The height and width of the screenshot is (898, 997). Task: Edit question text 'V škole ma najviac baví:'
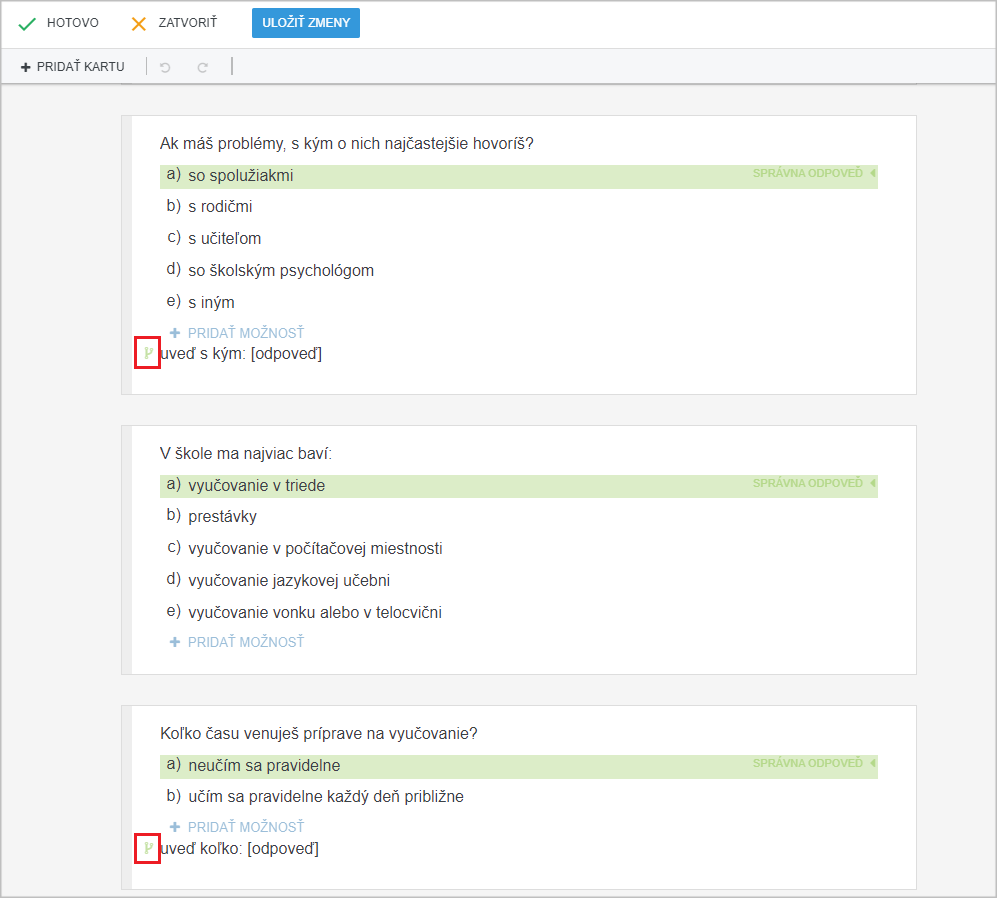(x=246, y=453)
